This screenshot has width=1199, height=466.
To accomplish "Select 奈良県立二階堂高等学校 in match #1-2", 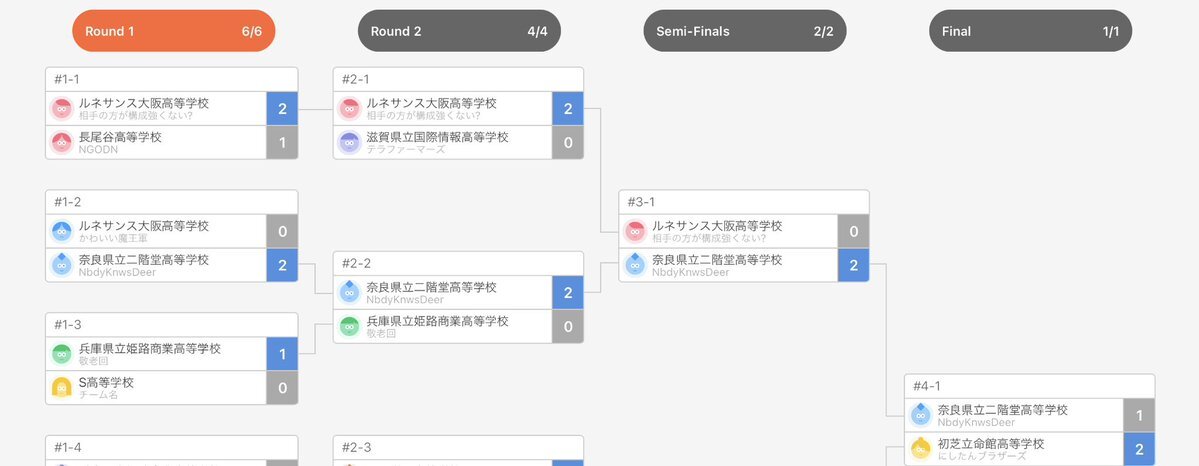I will pyautogui.click(x=156, y=265).
